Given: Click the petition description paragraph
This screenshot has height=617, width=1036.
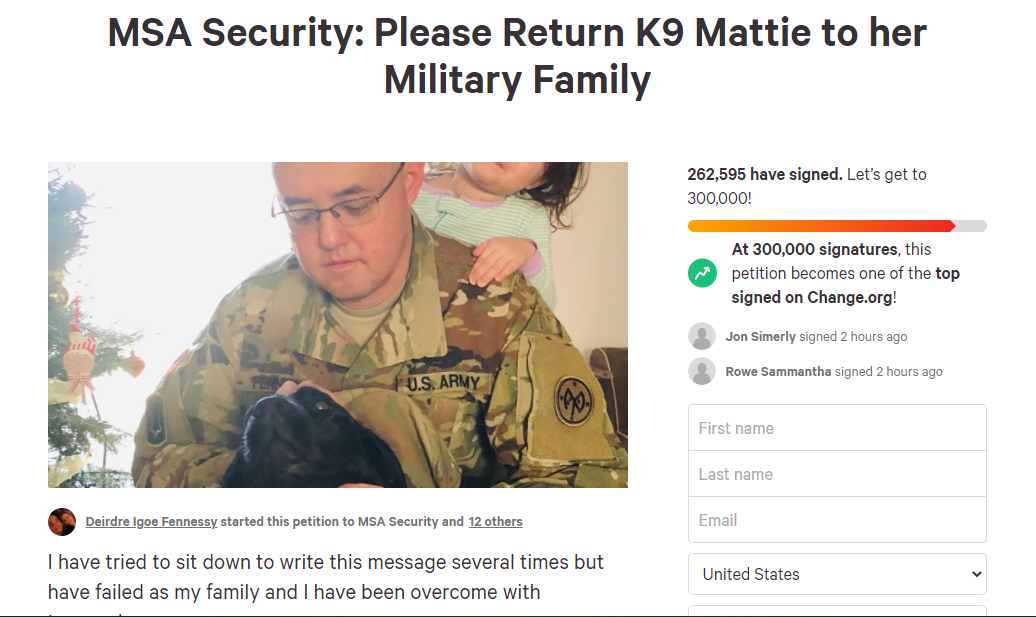Looking at the screenshot, I should point(325,577).
